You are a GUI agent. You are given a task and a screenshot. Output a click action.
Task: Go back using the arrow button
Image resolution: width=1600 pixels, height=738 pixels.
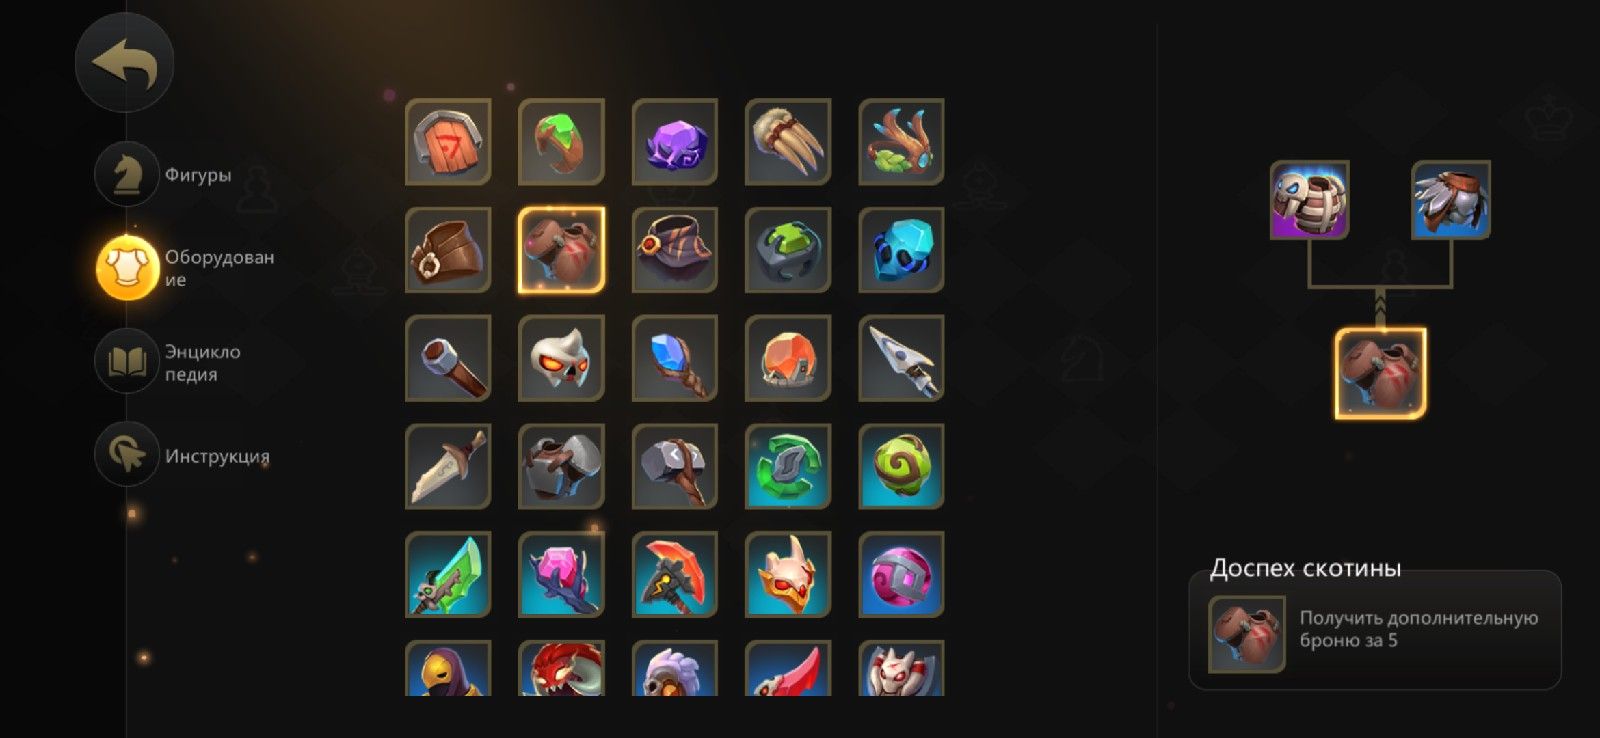click(x=124, y=63)
